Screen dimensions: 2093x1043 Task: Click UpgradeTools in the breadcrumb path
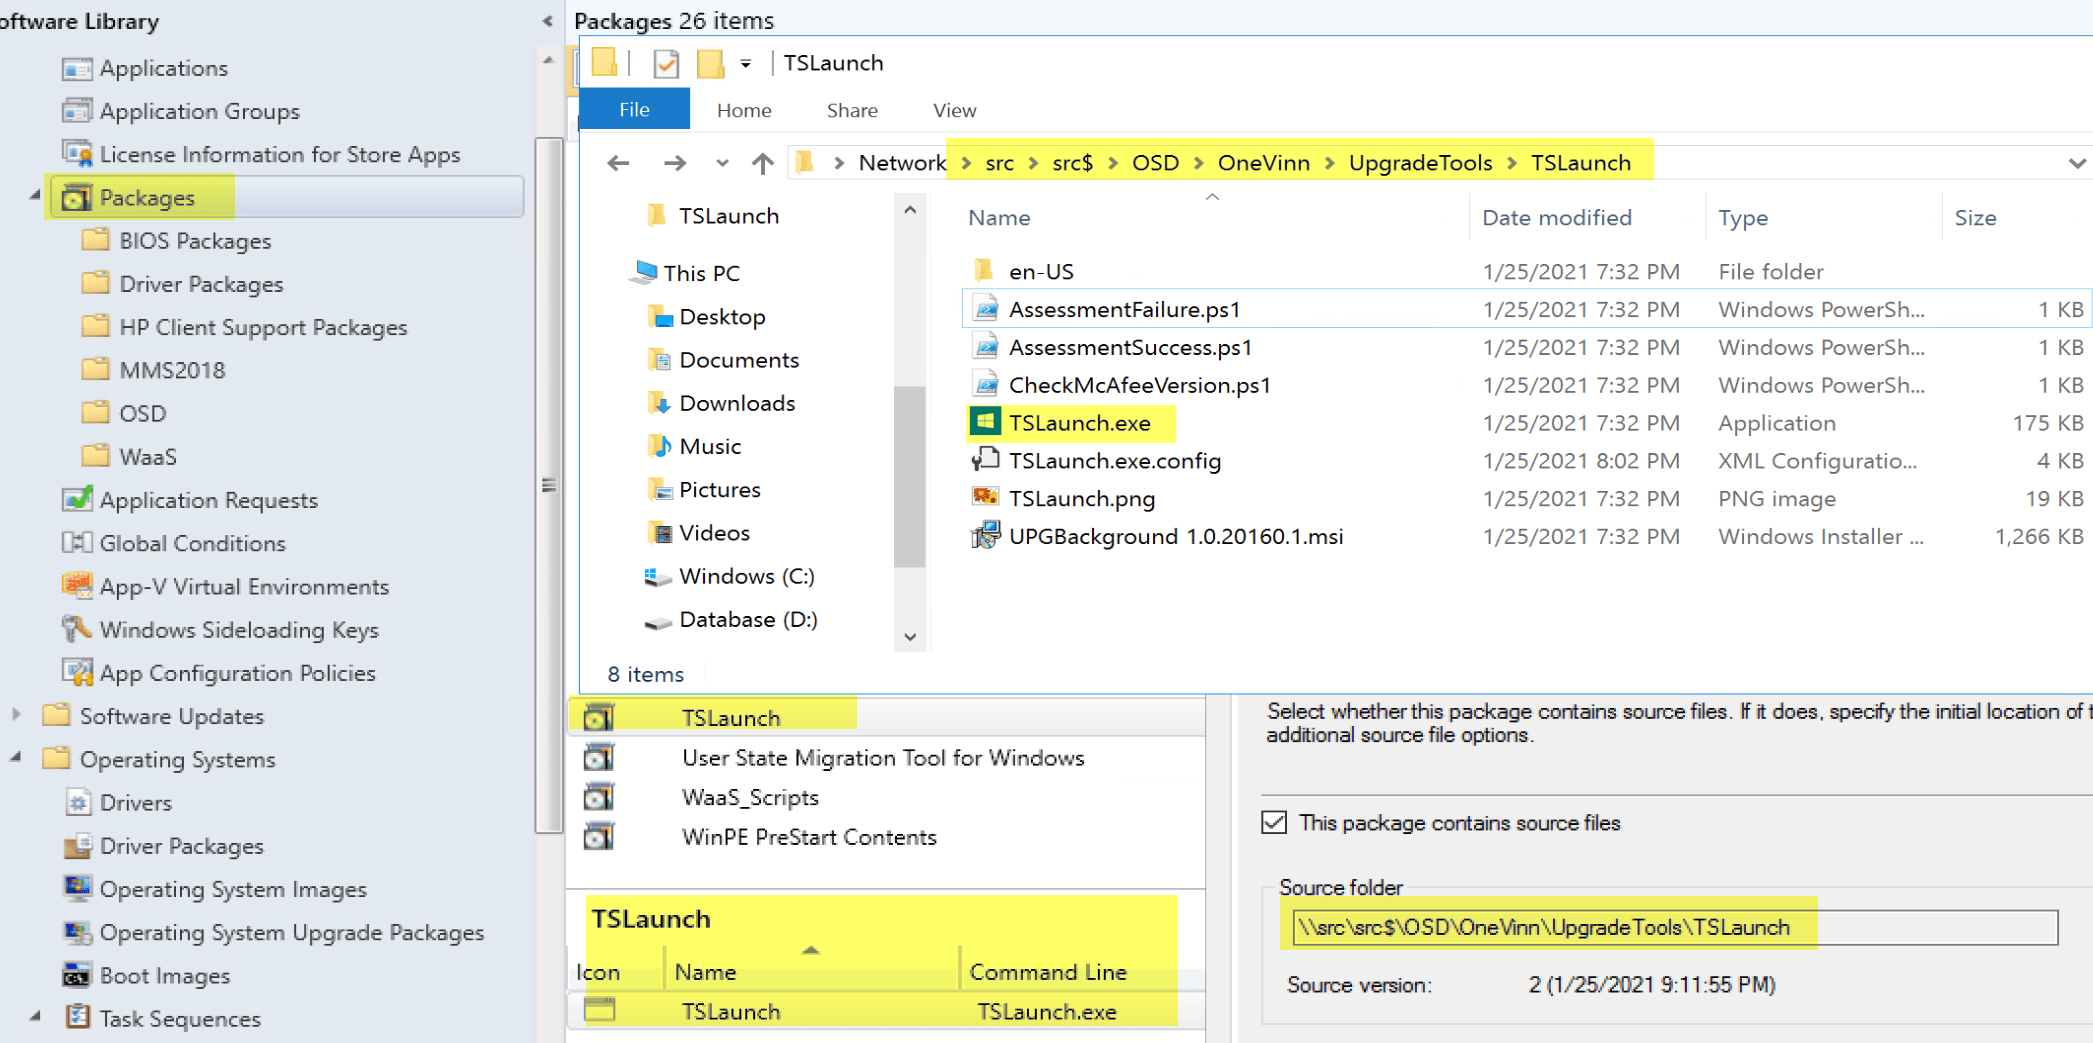coord(1419,163)
